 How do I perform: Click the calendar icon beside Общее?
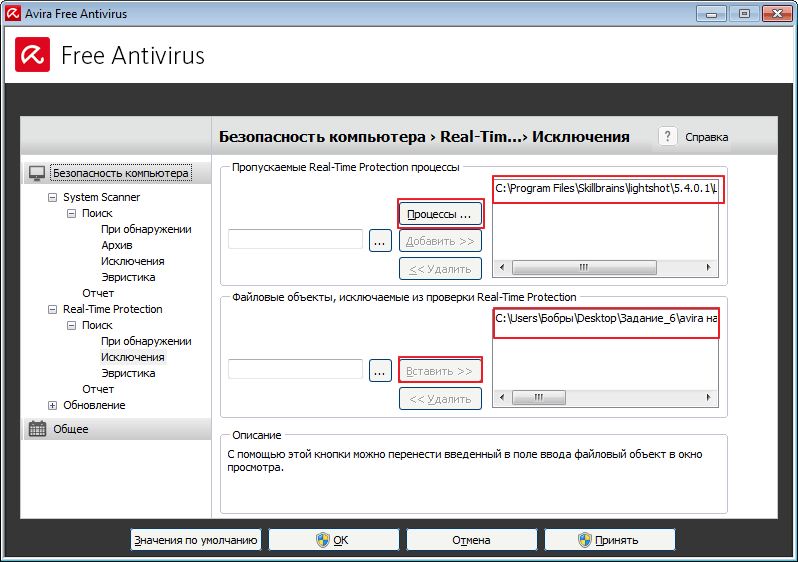tap(37, 429)
